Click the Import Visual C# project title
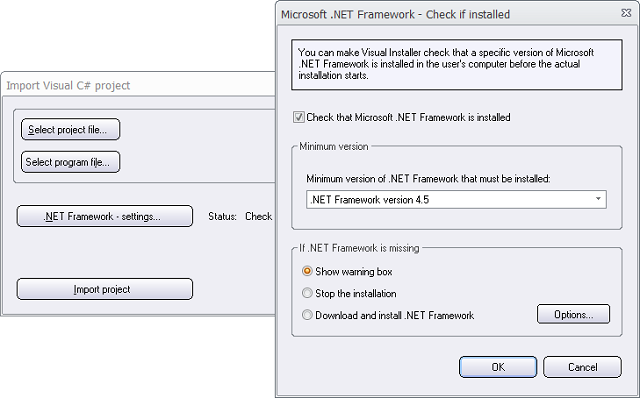Image resolution: width=640 pixels, height=398 pixels. pos(68,85)
